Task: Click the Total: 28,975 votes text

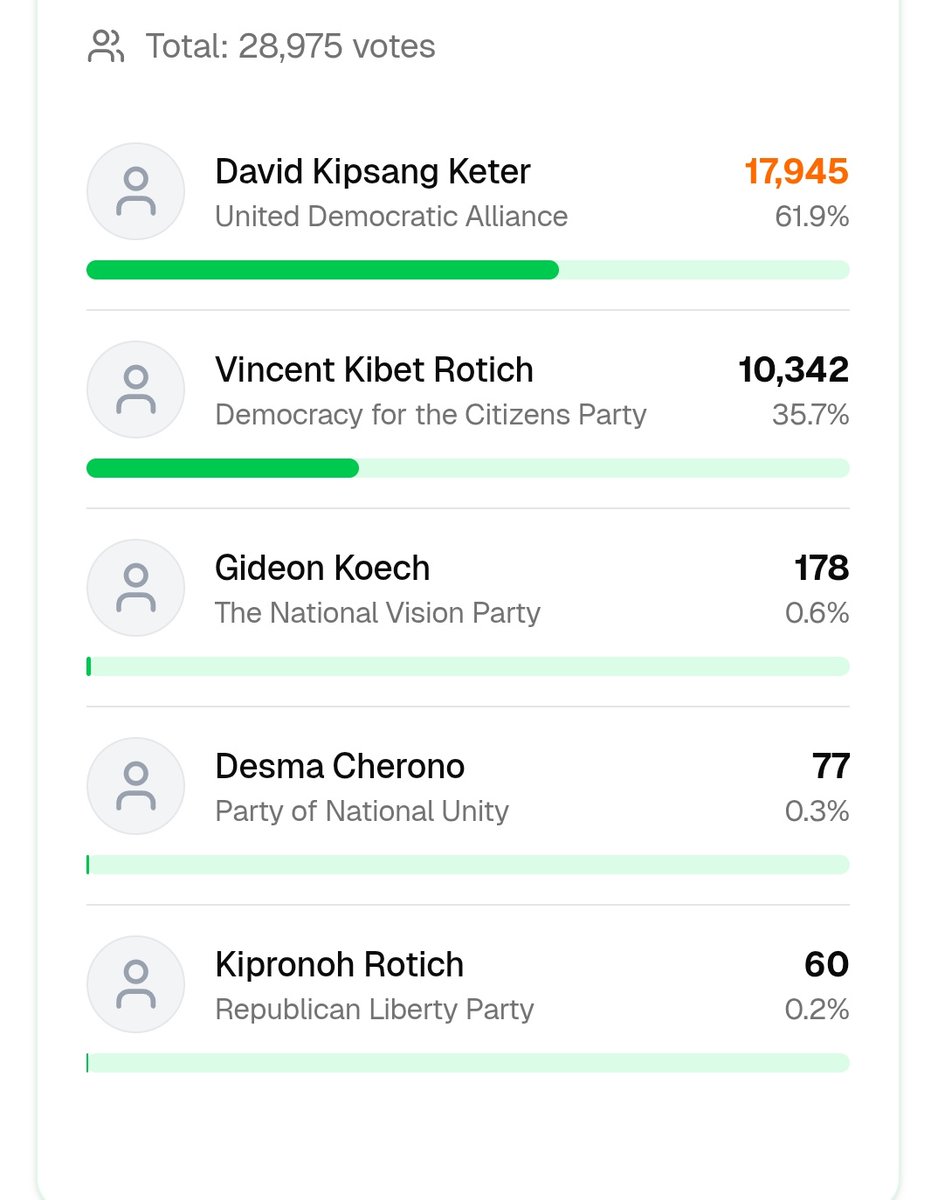Action: [x=291, y=47]
